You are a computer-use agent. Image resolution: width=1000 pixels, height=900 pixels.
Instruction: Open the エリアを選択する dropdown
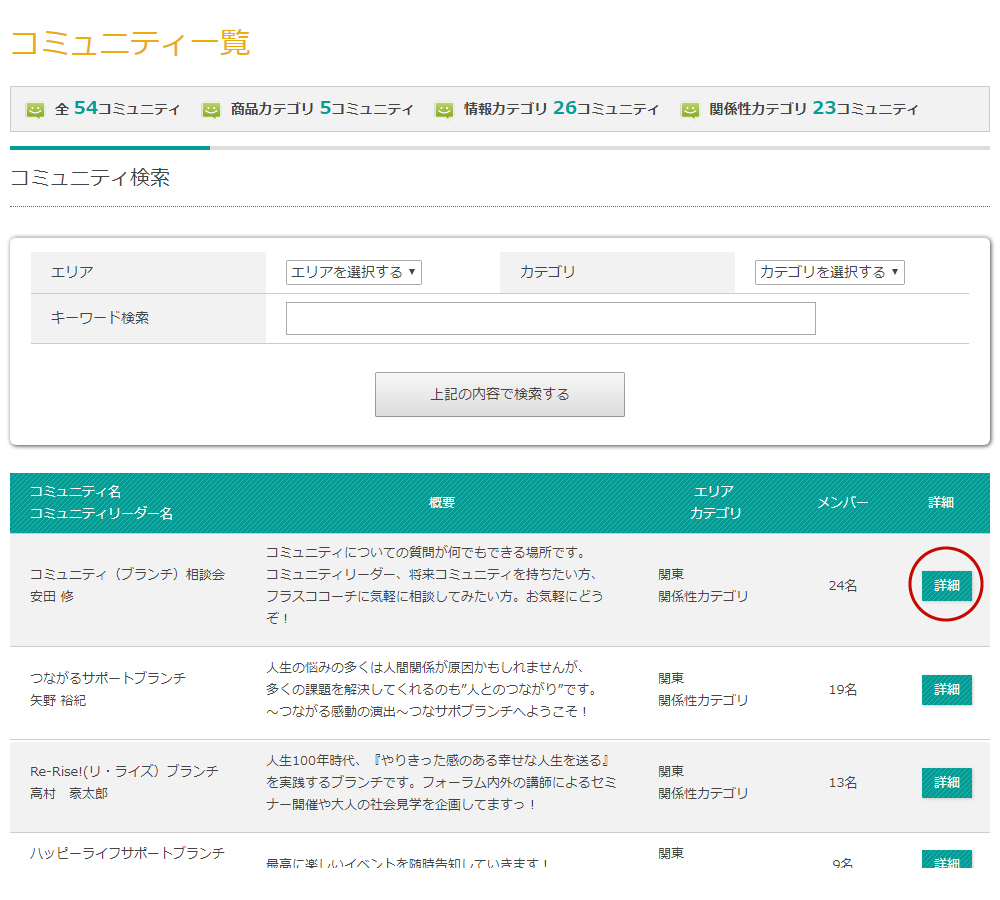(x=353, y=272)
